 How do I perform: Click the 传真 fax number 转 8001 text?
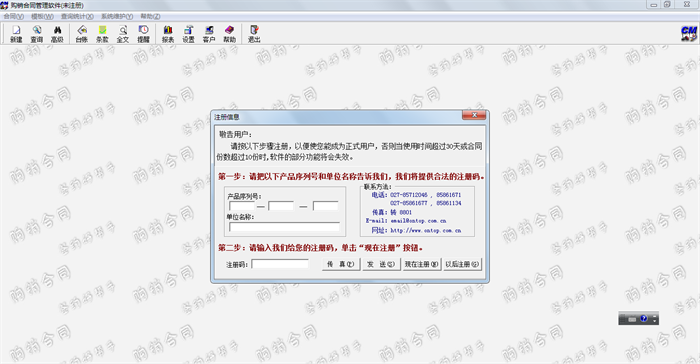coord(401,212)
